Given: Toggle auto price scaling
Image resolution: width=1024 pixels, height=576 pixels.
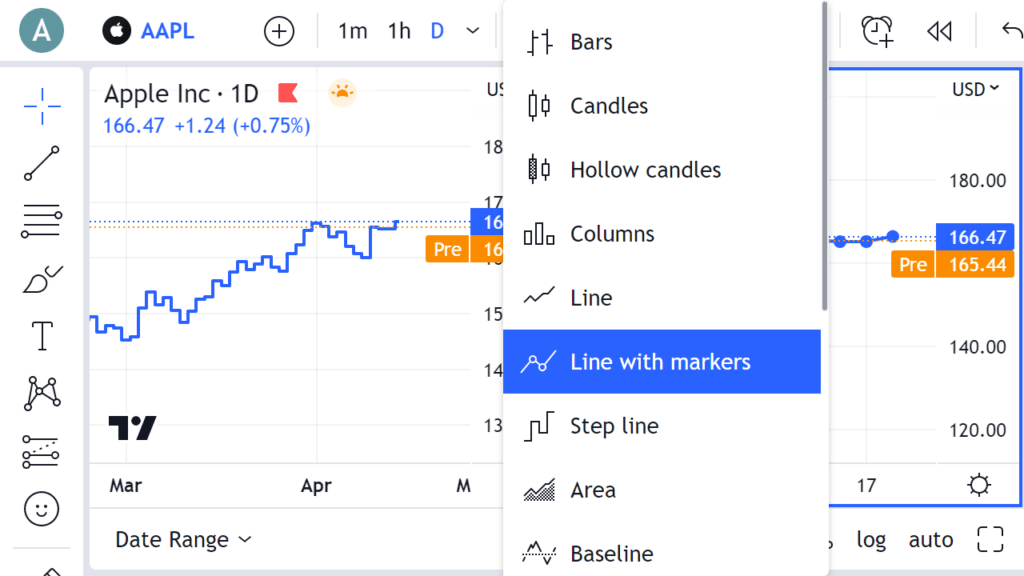Looking at the screenshot, I should click(930, 539).
